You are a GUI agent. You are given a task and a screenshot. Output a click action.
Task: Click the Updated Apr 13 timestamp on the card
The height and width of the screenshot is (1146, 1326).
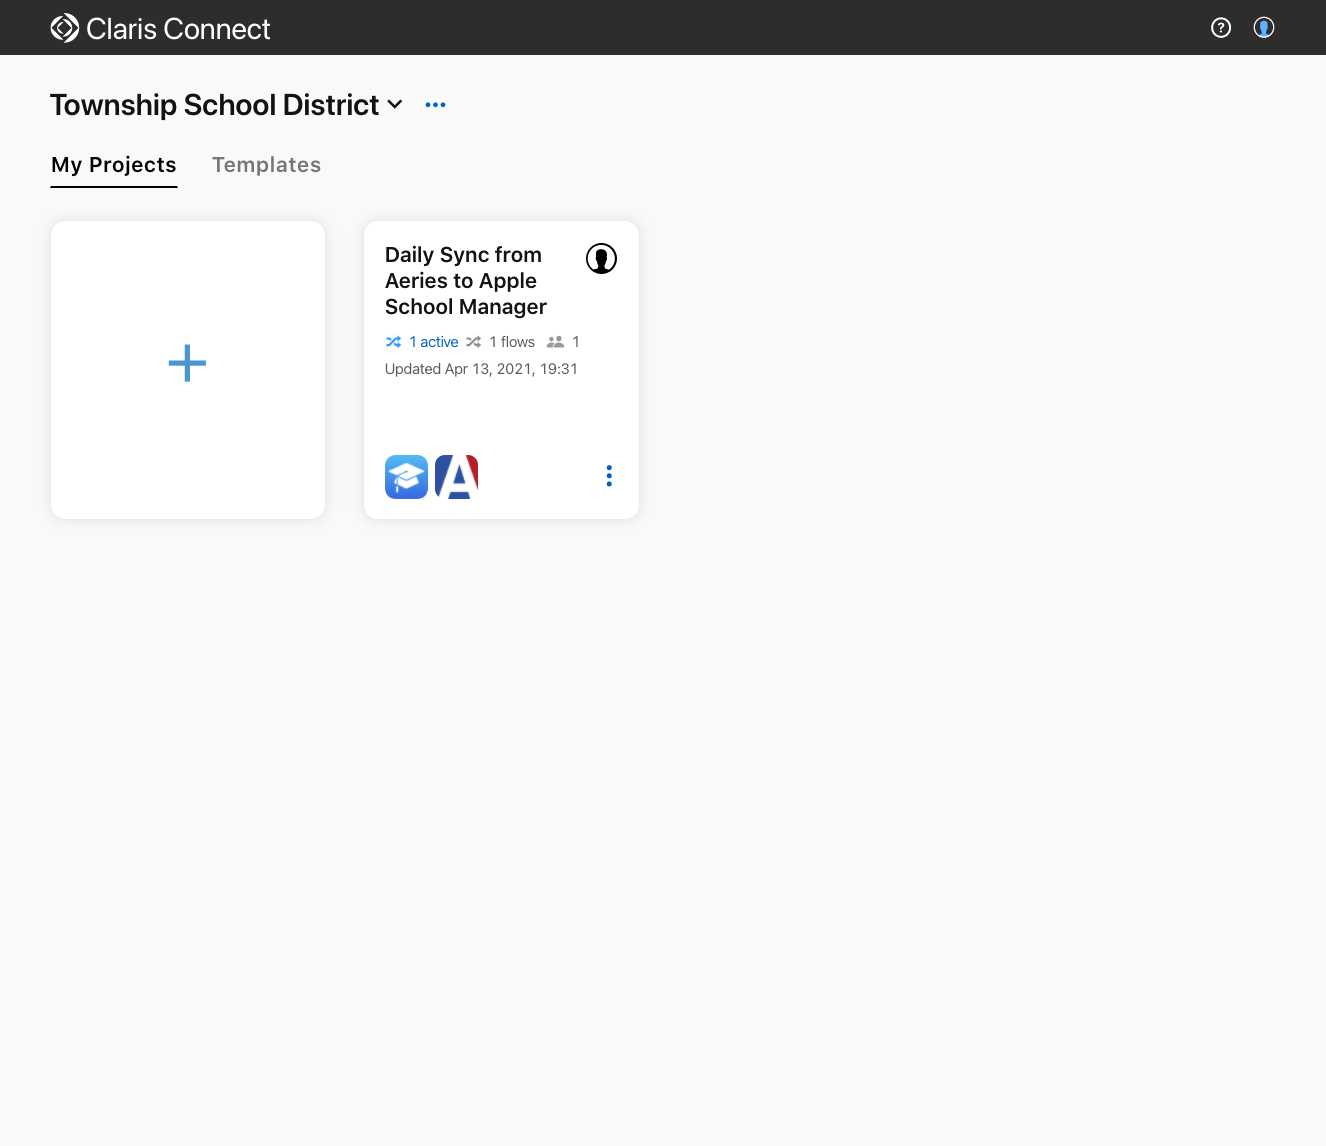pyautogui.click(x=481, y=368)
